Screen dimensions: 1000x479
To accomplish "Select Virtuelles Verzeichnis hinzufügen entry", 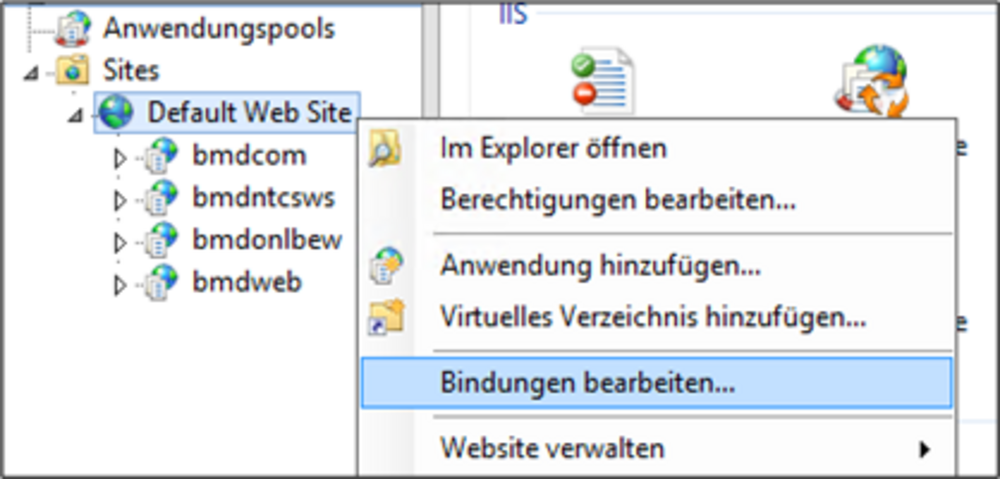I will pyautogui.click(x=652, y=318).
